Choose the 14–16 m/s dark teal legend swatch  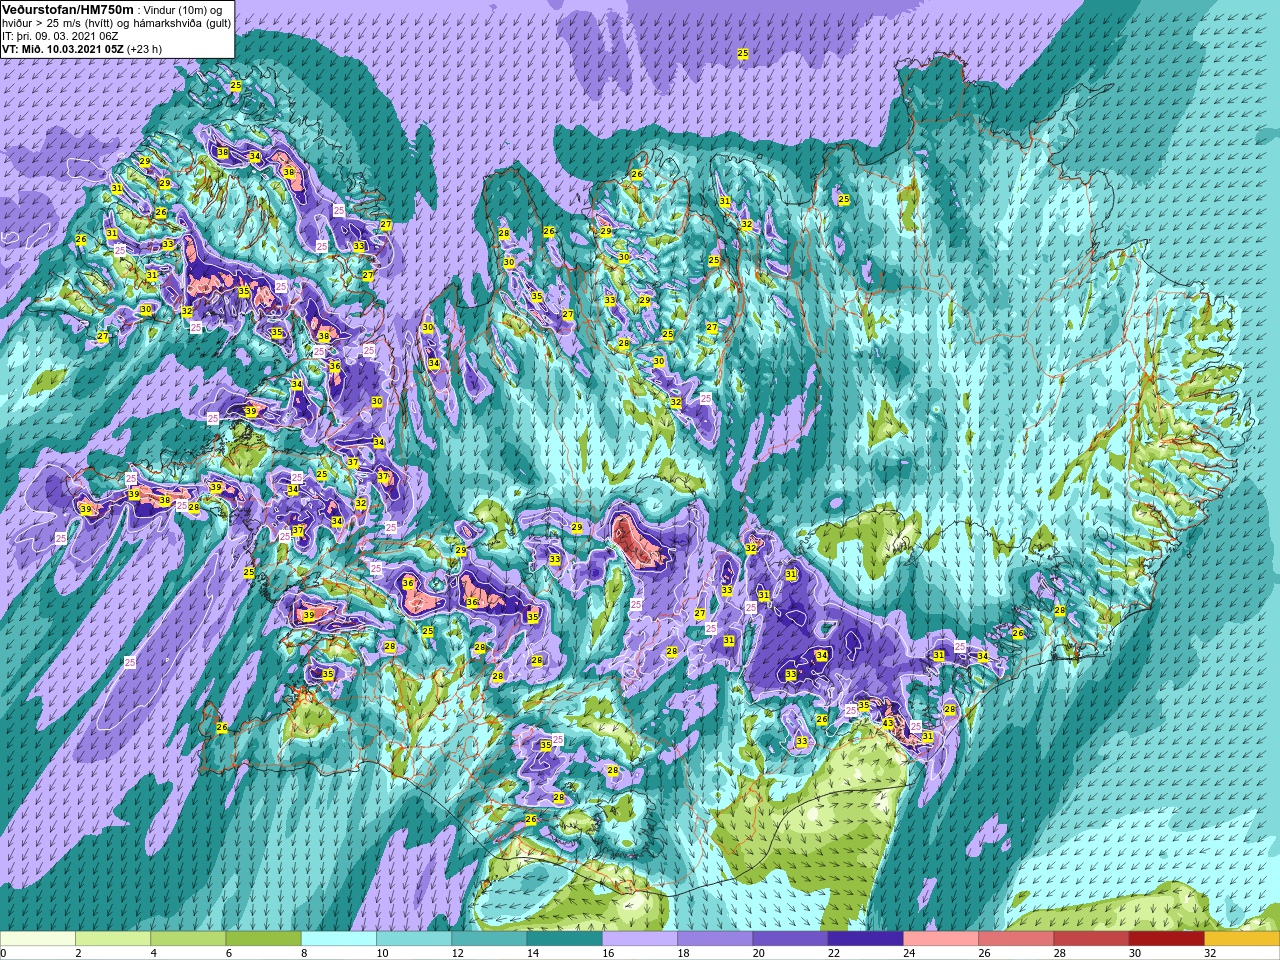(565, 939)
